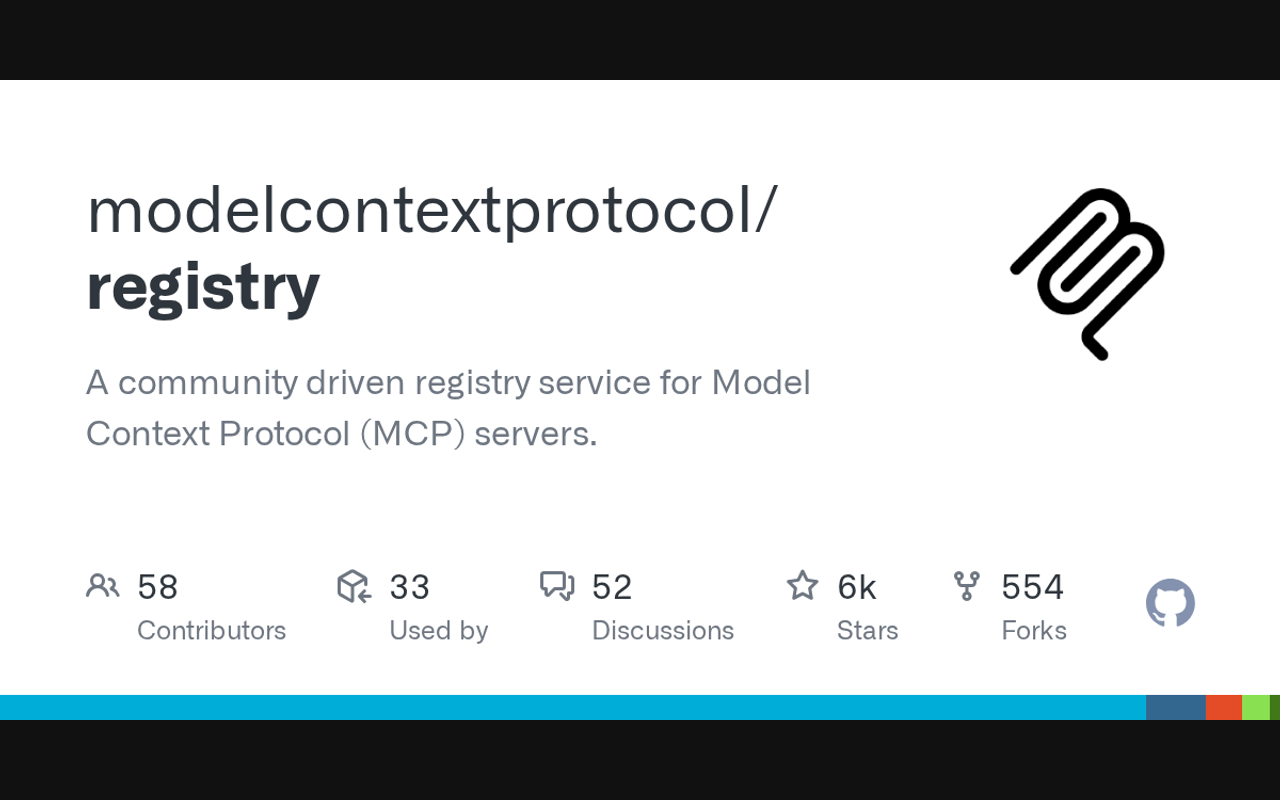Click the 554 forks count

[1032, 587]
